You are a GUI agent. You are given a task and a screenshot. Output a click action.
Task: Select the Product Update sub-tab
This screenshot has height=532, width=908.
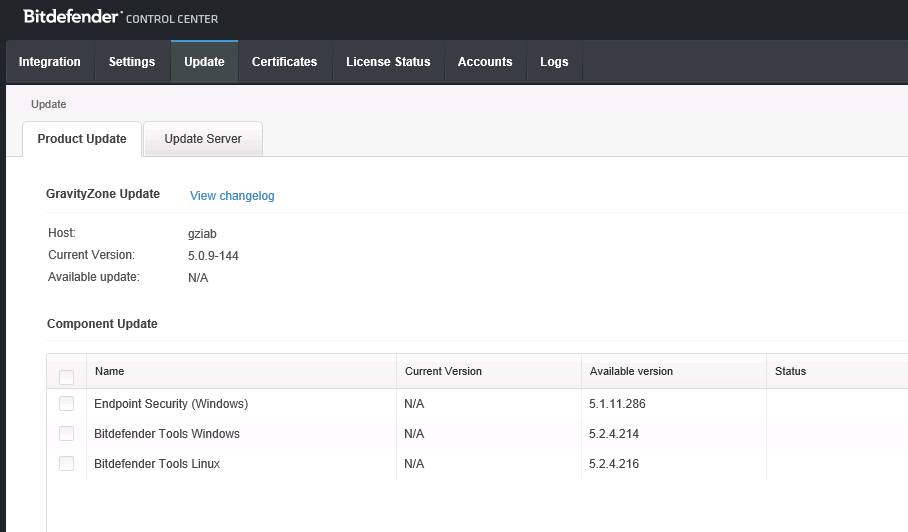click(82, 139)
